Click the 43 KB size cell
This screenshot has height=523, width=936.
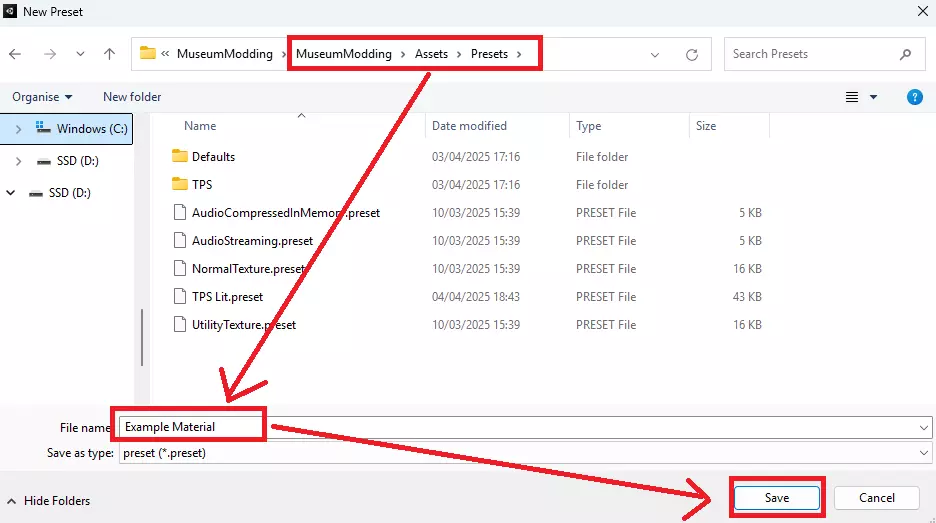pos(747,297)
